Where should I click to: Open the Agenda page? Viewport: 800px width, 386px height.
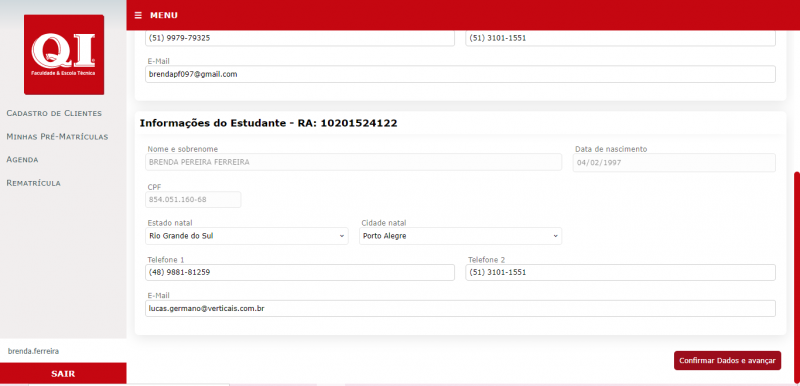[x=22, y=160]
